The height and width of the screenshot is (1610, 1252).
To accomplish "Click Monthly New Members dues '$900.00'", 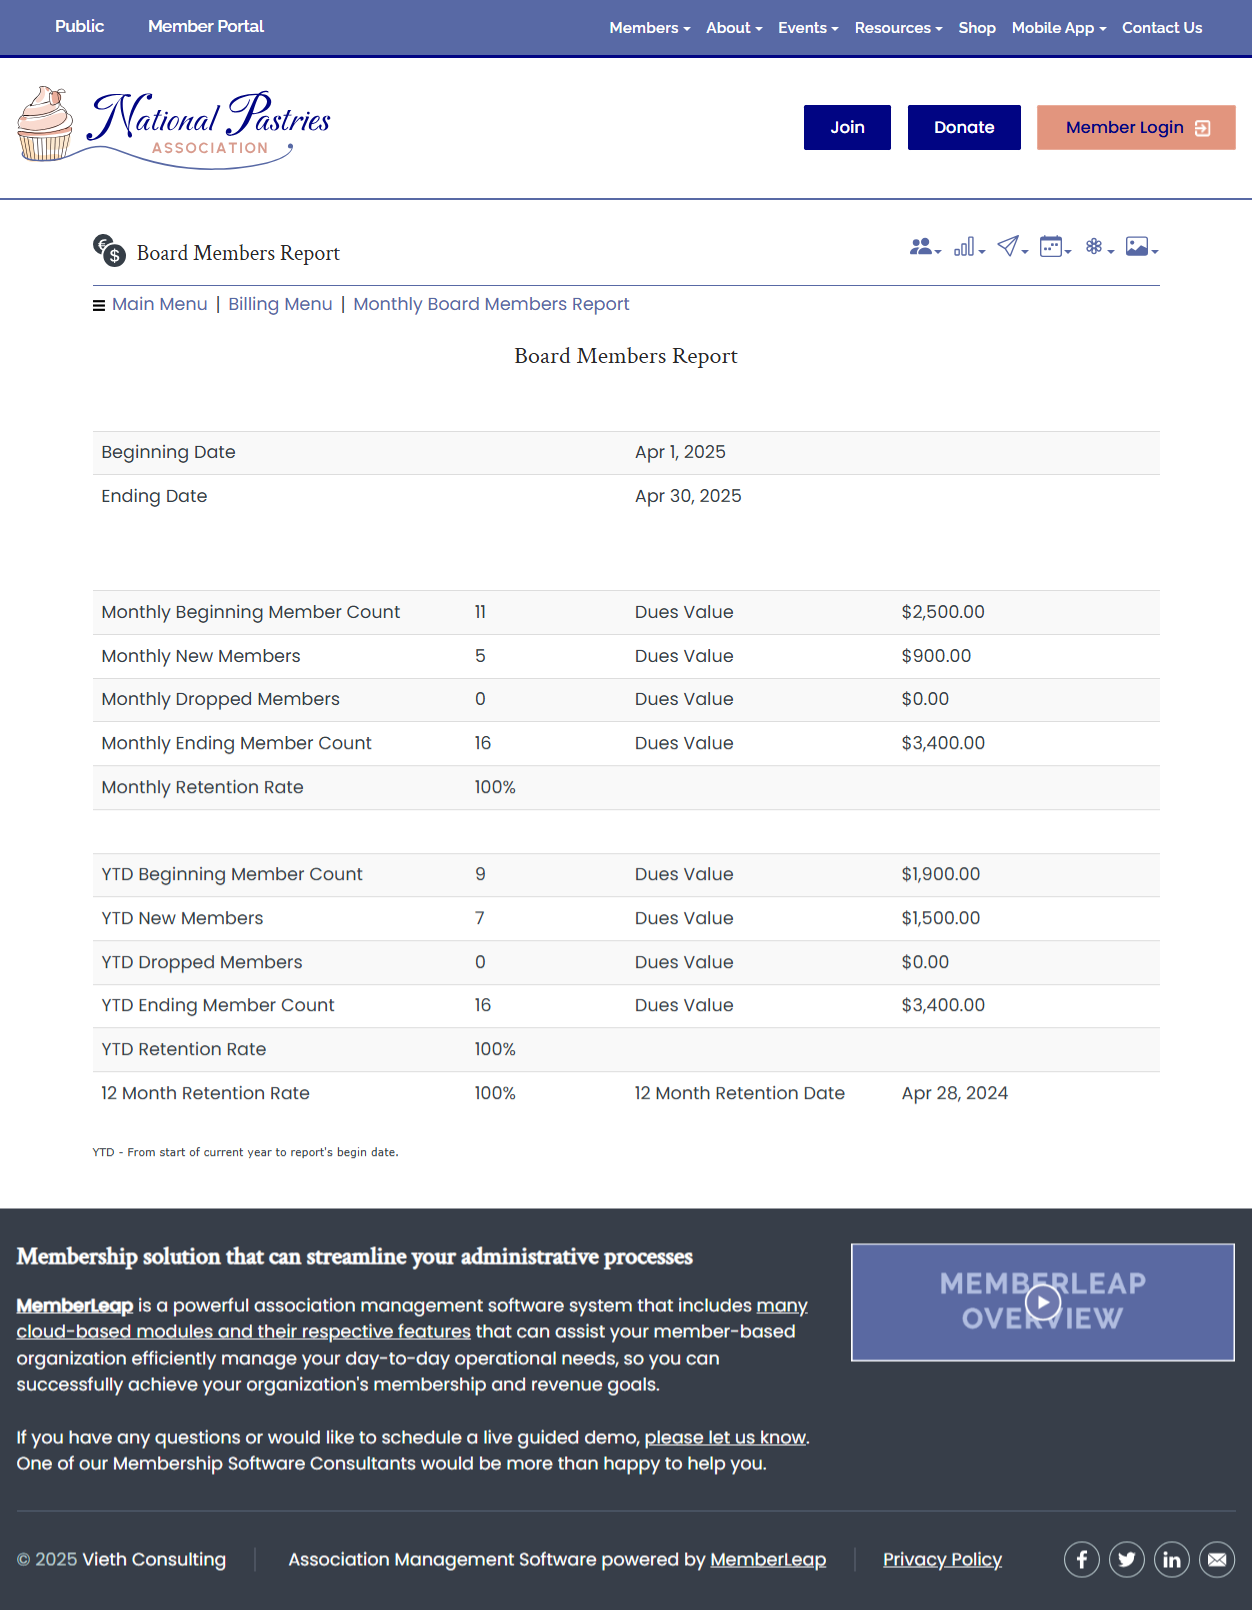I will coord(936,656).
